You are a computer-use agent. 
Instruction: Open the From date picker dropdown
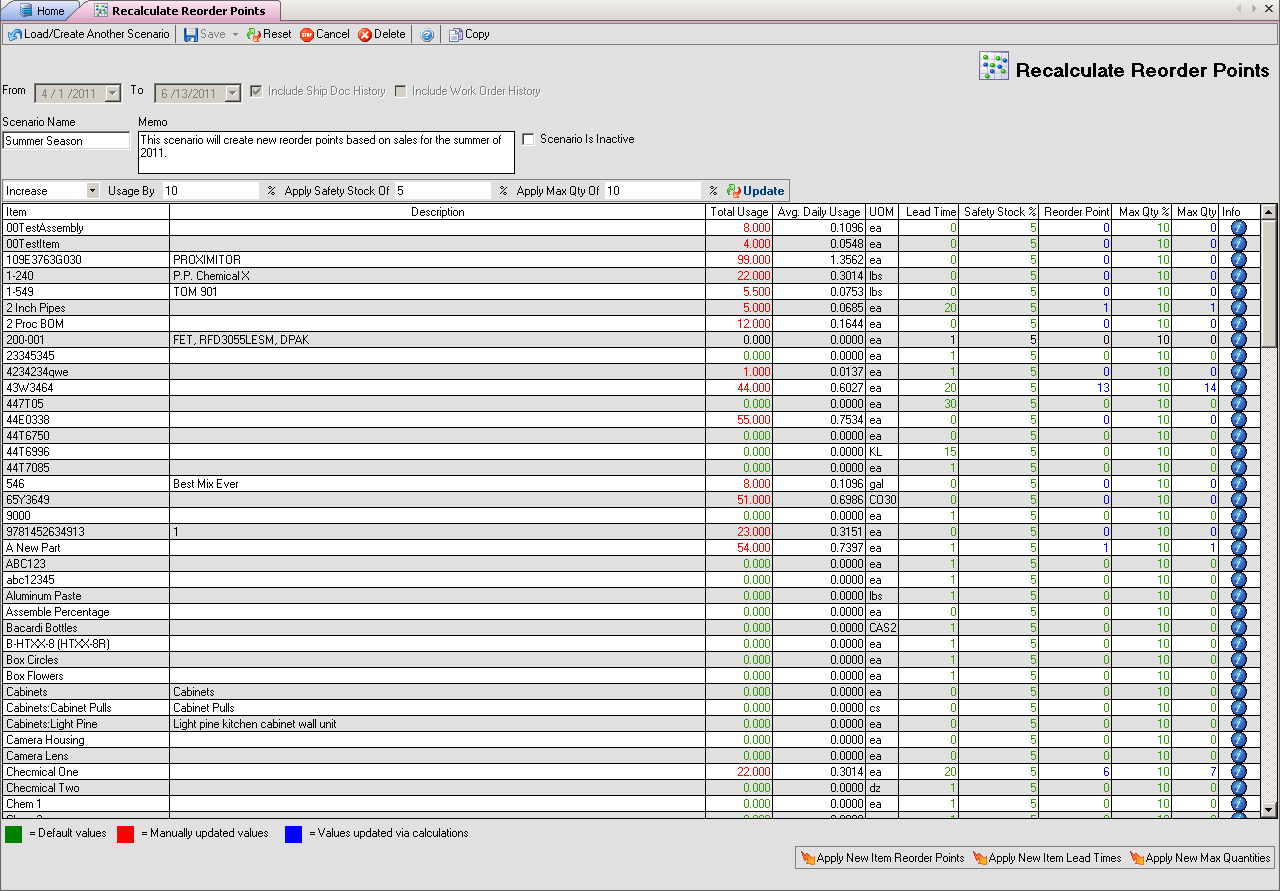pyautogui.click(x=112, y=93)
